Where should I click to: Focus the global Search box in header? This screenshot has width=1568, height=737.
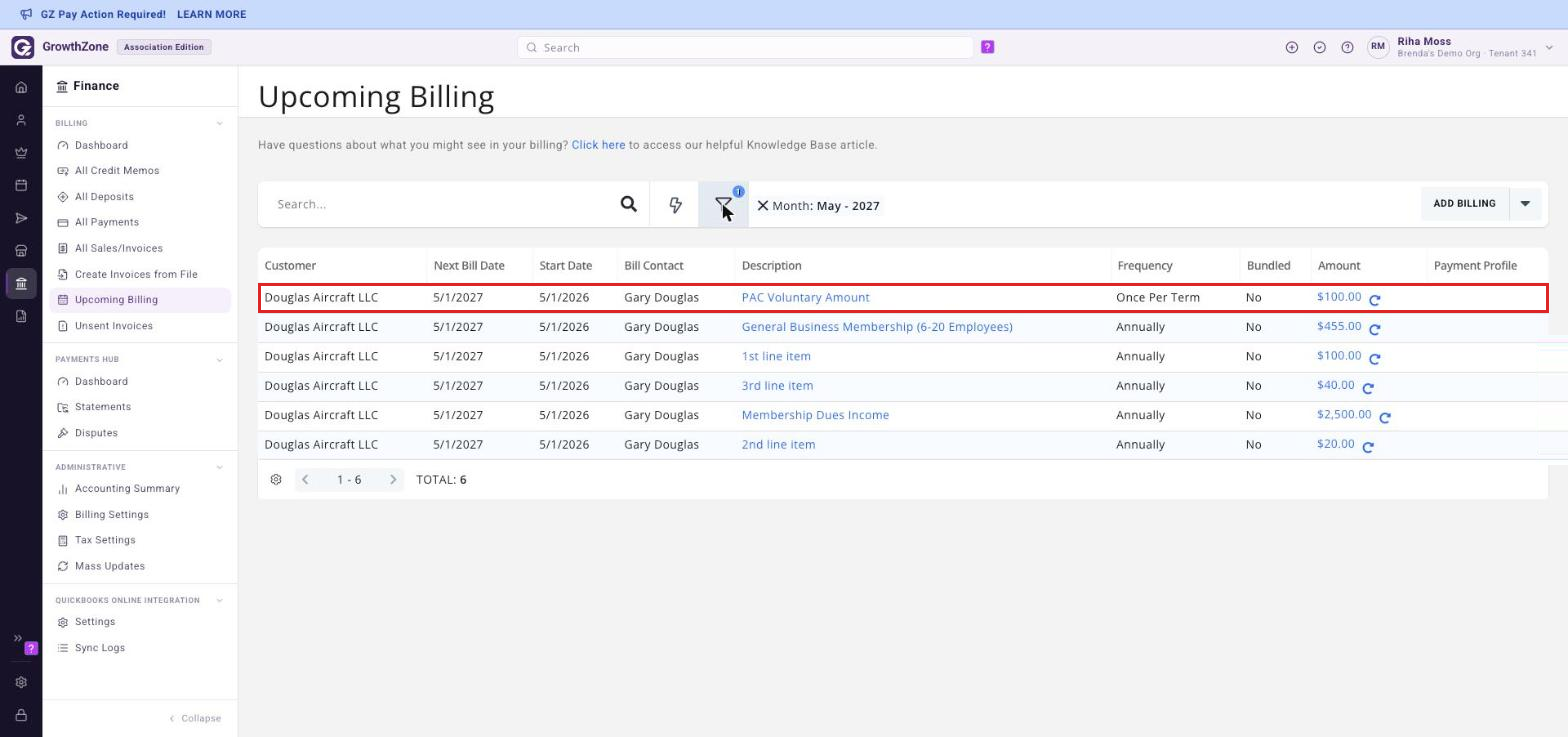point(745,47)
